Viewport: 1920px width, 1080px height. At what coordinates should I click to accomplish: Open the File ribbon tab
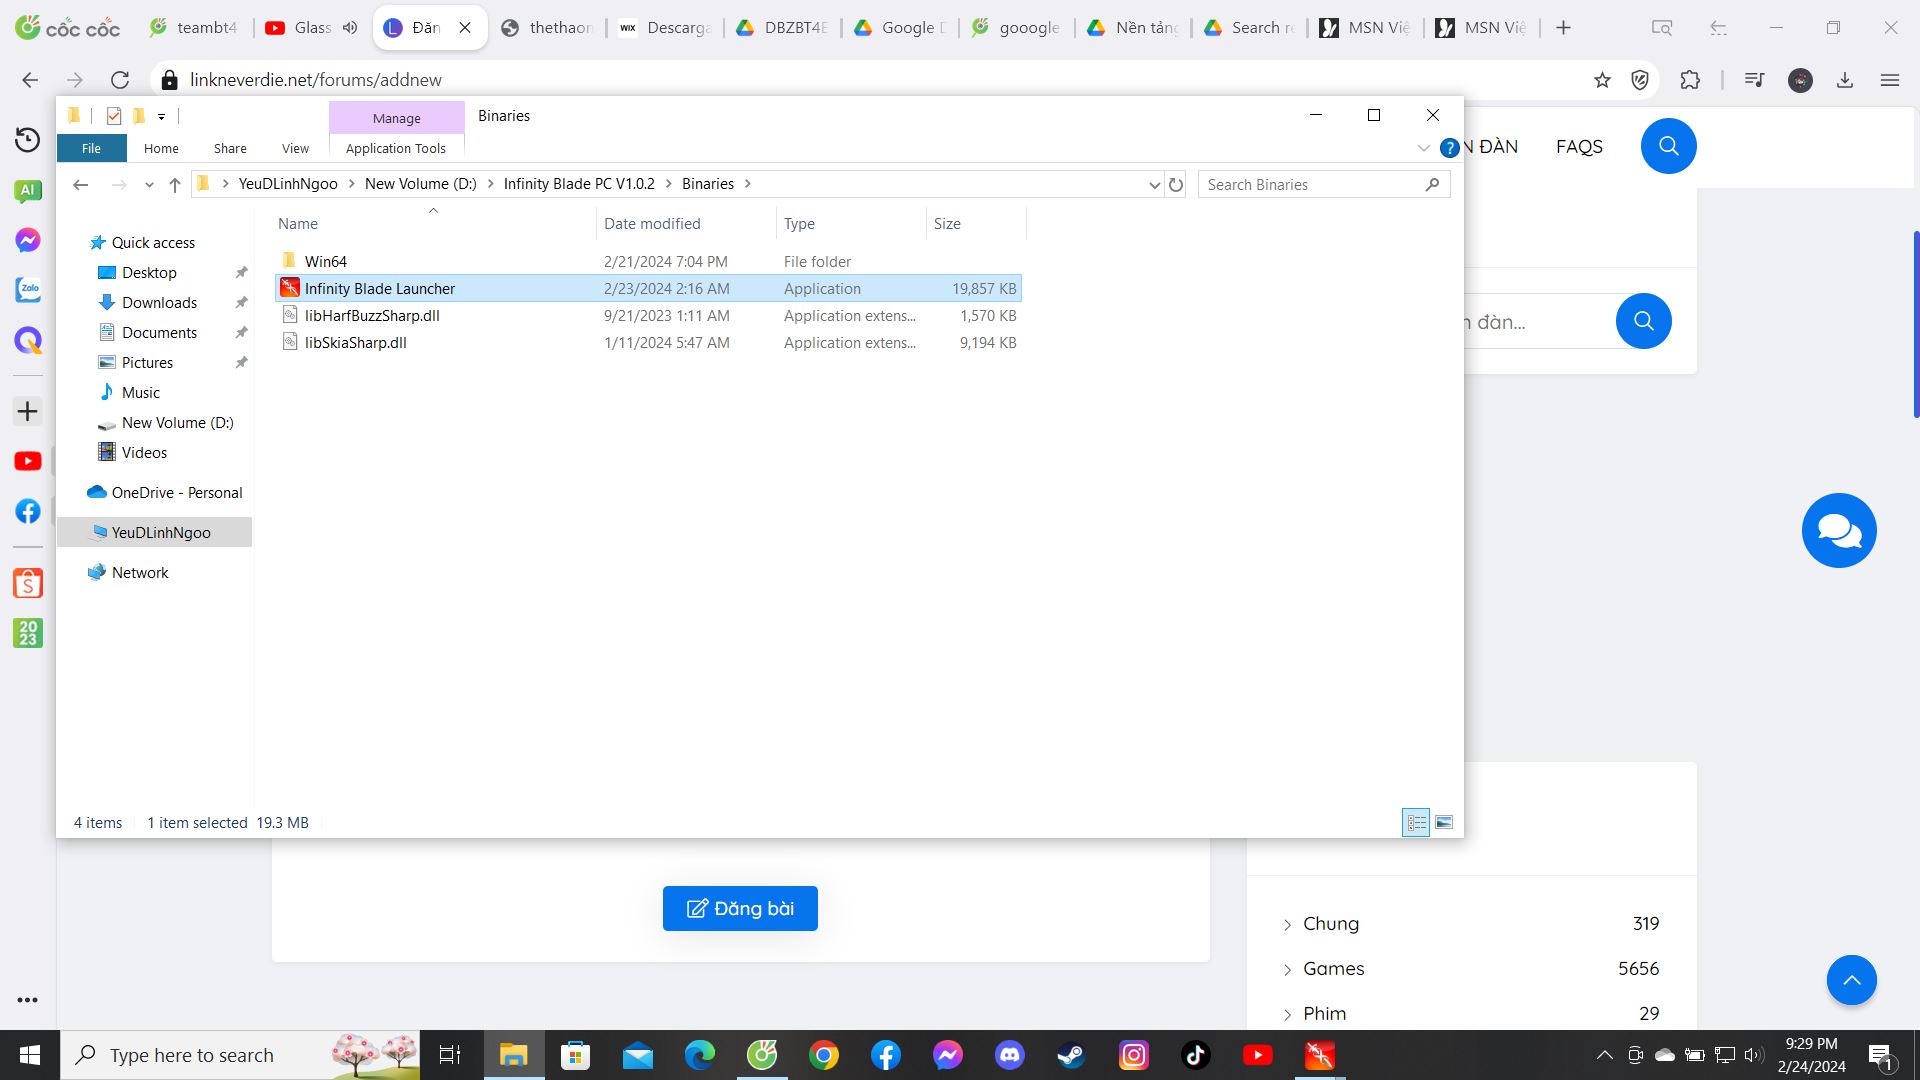[x=91, y=148]
